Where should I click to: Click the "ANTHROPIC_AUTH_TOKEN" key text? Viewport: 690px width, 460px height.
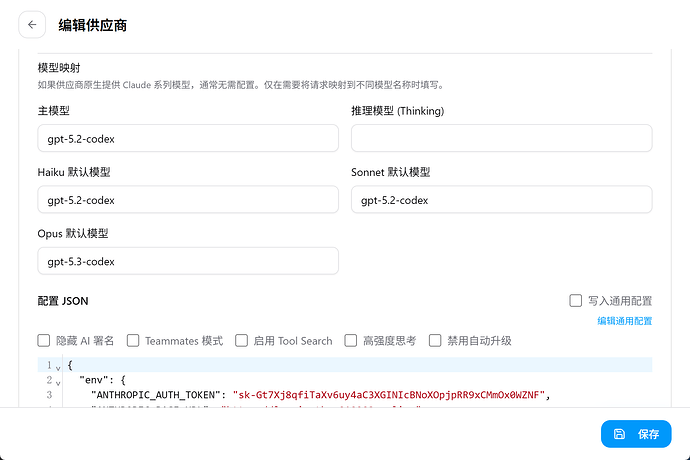coord(155,395)
